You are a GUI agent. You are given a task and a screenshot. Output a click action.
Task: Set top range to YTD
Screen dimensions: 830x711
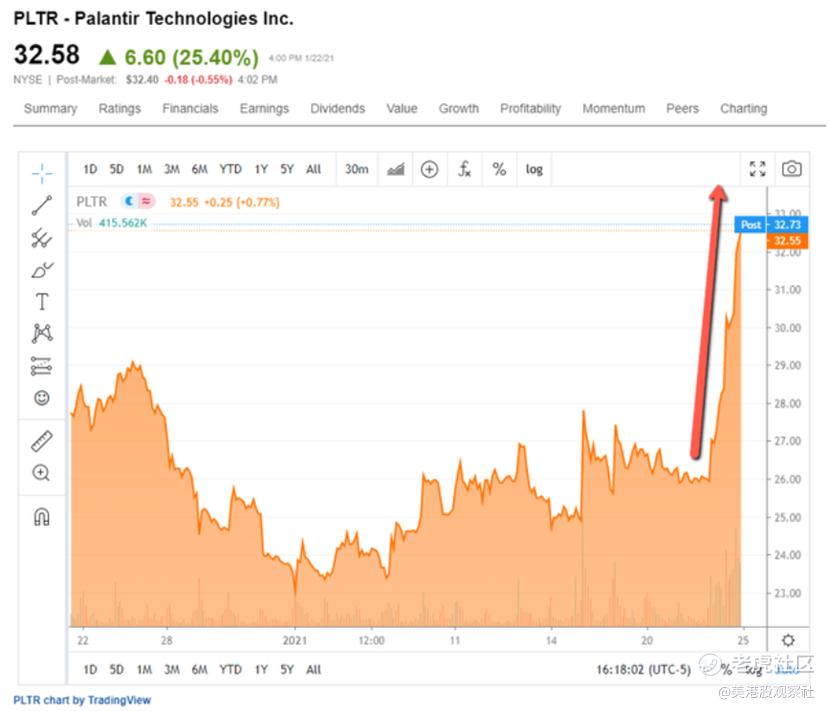click(230, 169)
